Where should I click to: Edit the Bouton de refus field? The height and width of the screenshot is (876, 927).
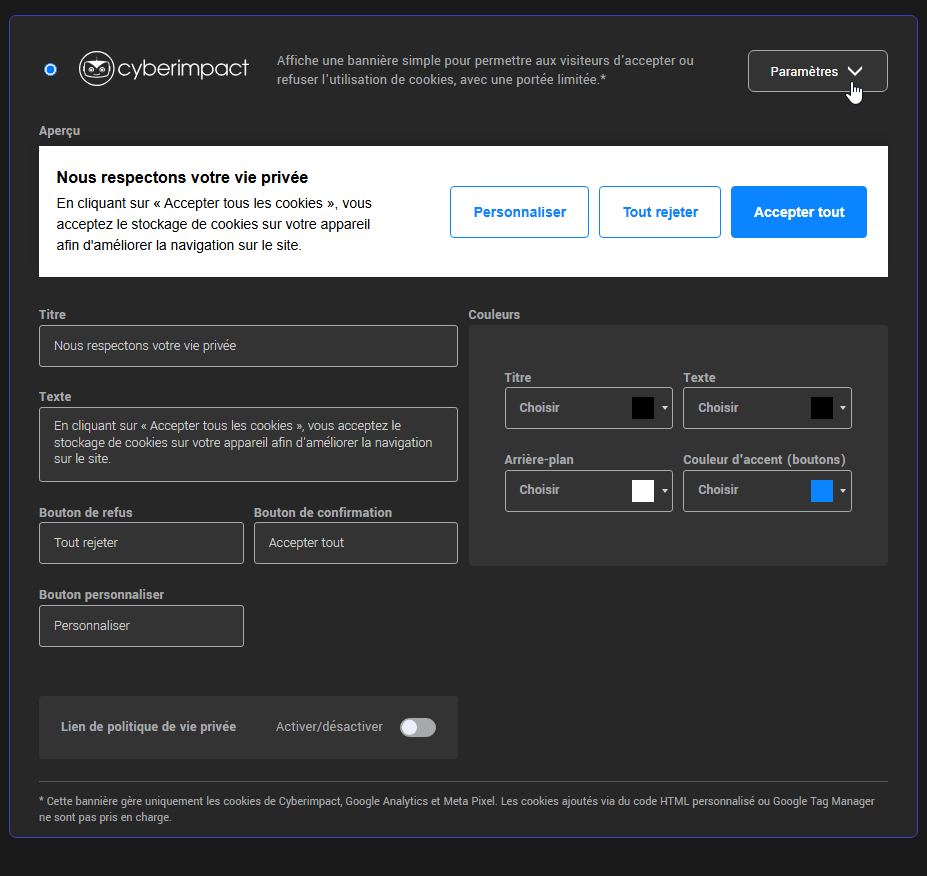tap(141, 543)
